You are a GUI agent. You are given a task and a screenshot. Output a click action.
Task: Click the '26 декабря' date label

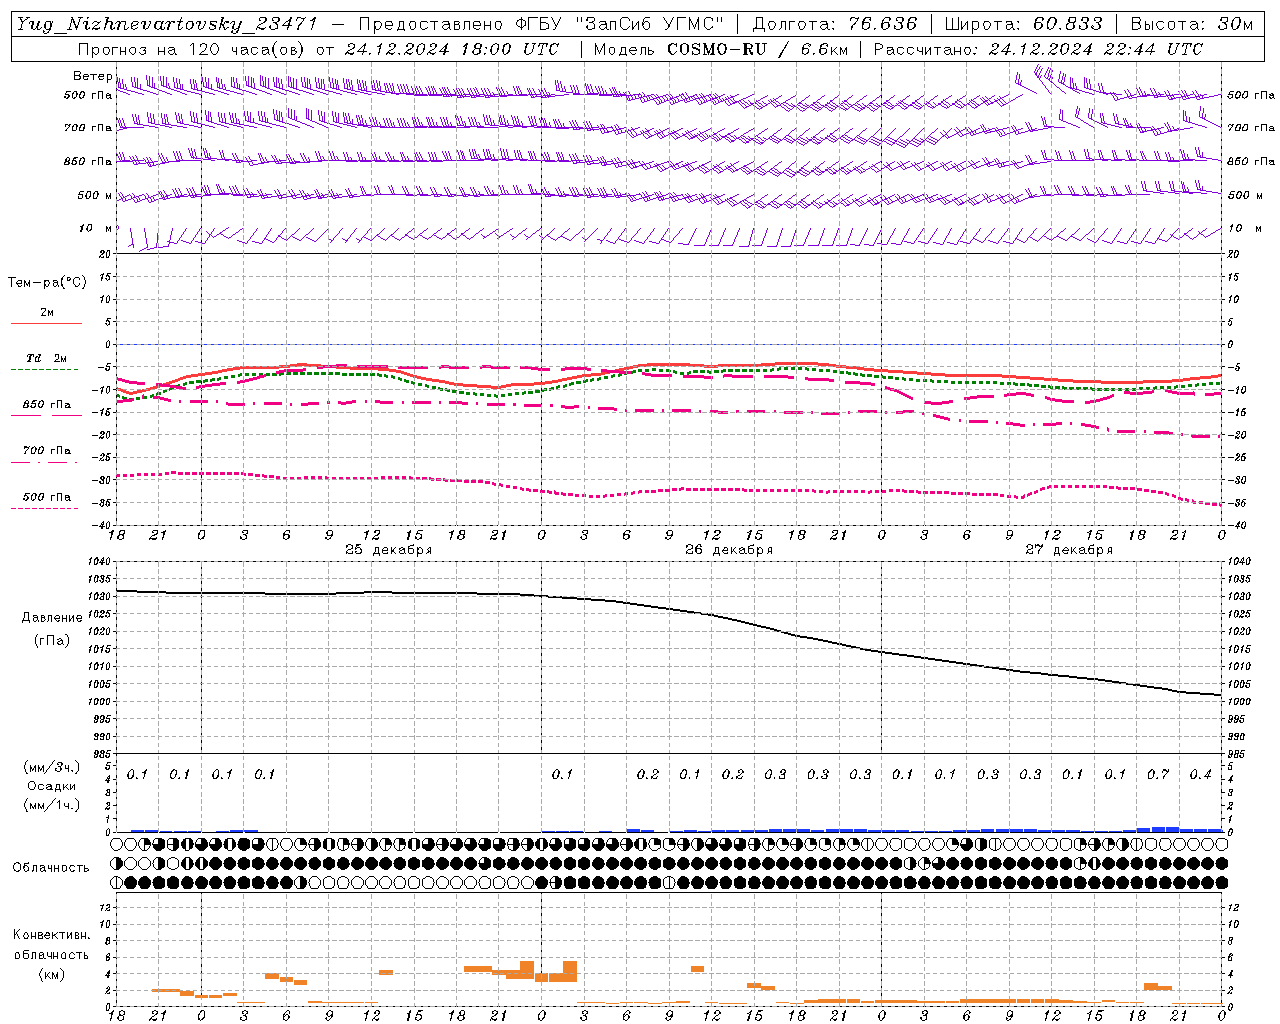(x=729, y=550)
